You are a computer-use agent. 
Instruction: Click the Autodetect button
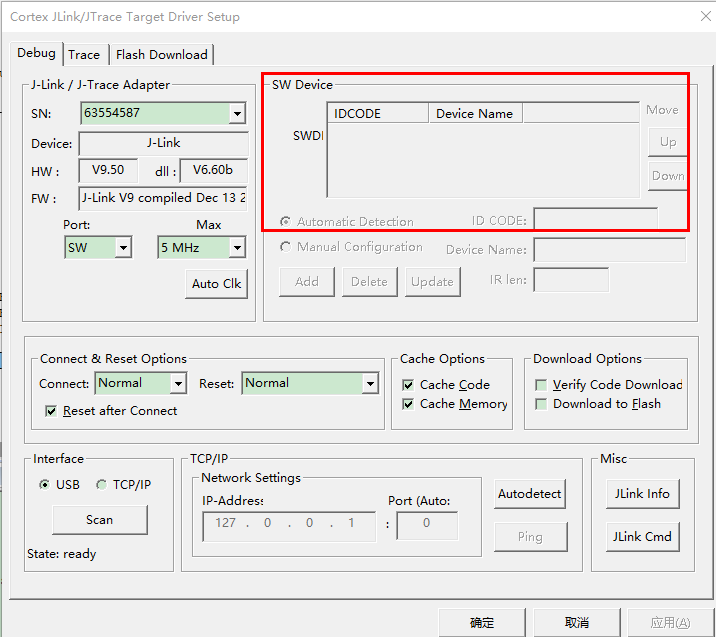pos(530,494)
